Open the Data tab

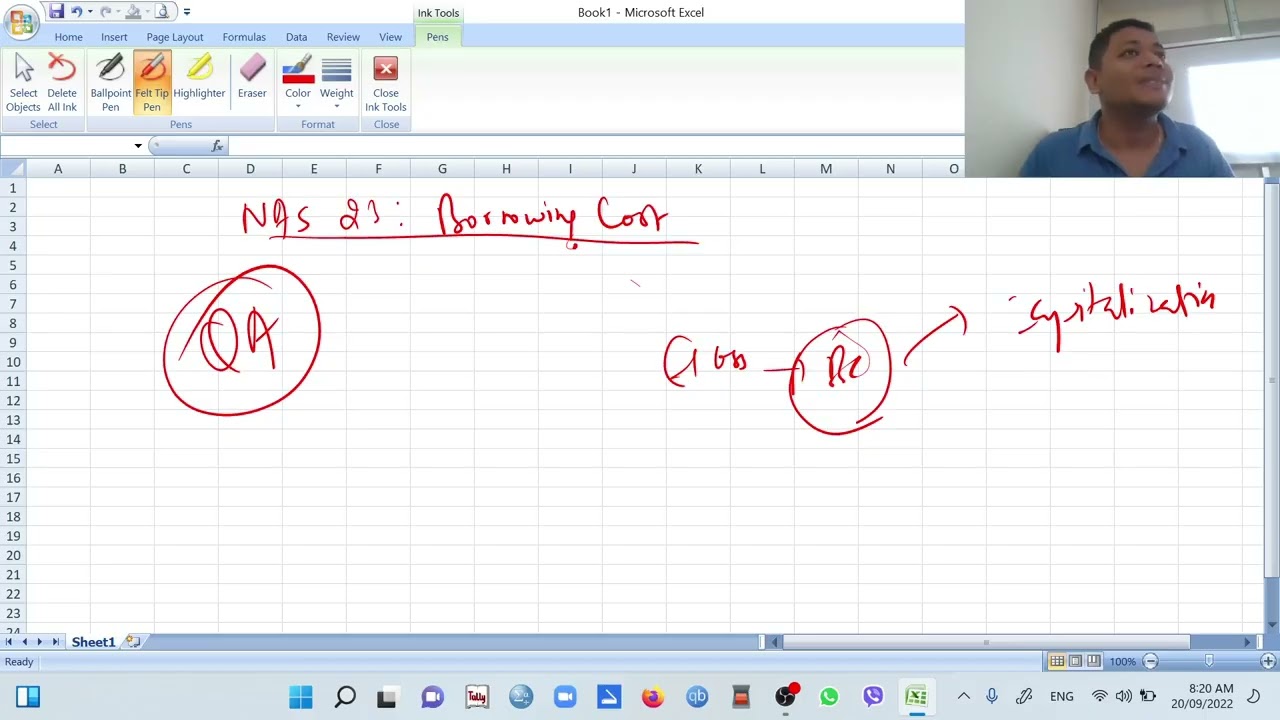point(296,37)
